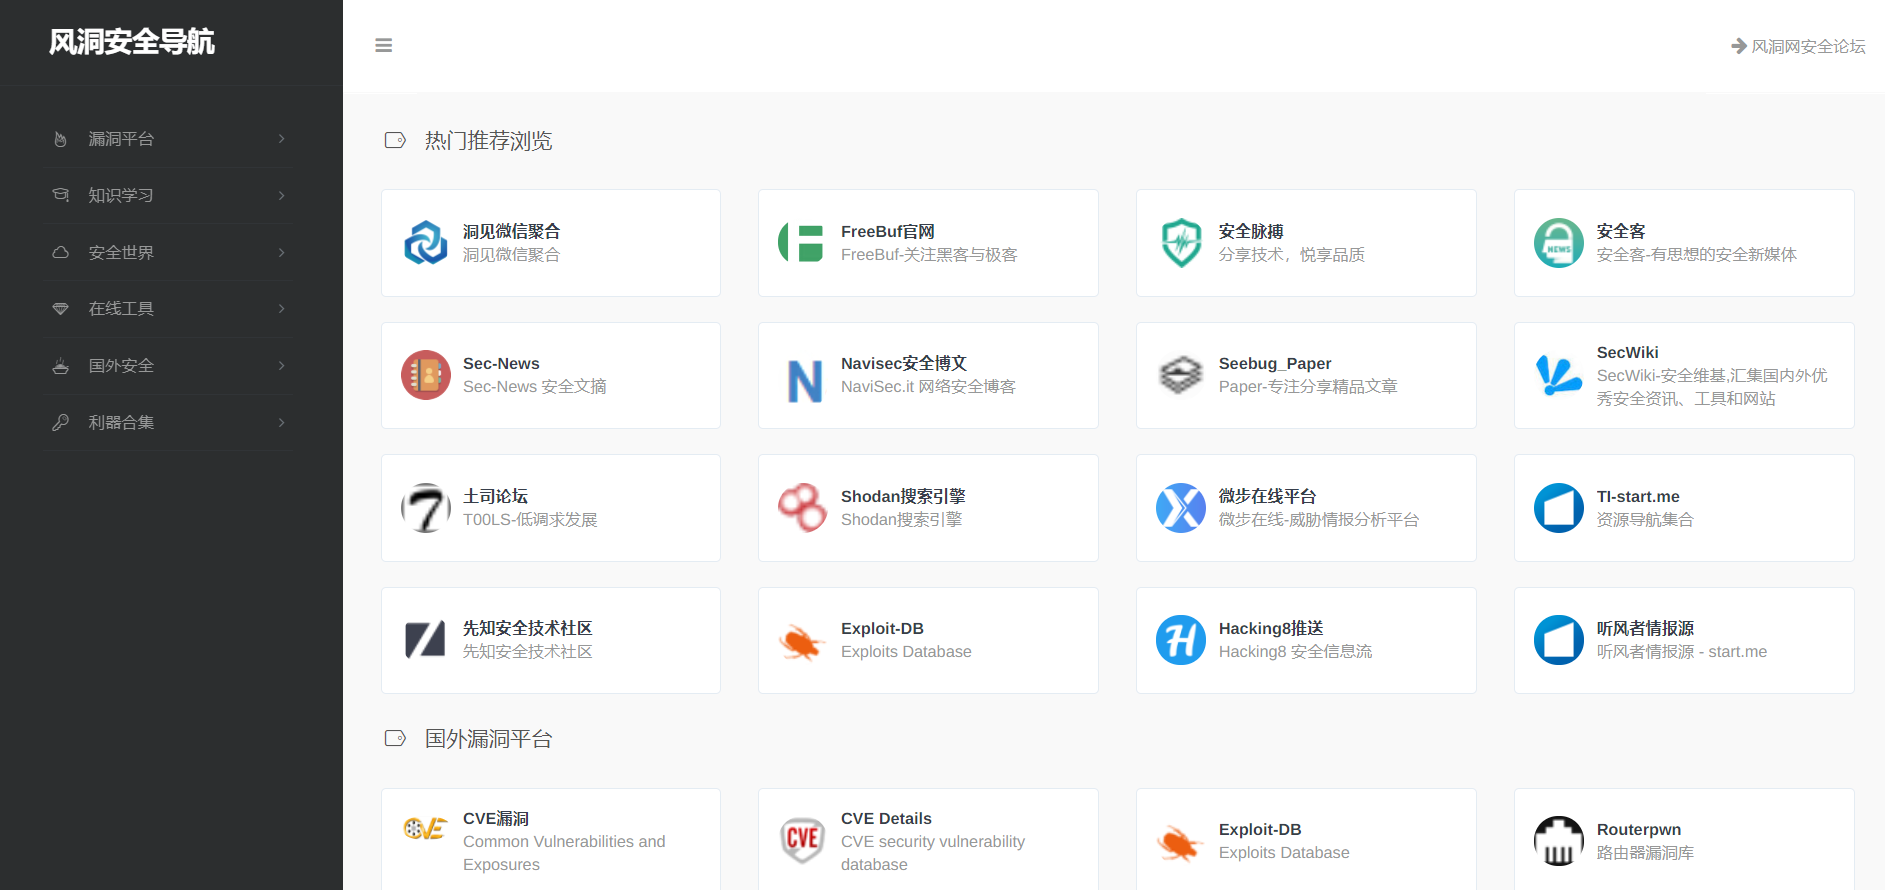Open the 先知安全技术社区 slash logo icon
The height and width of the screenshot is (890, 1885).
point(425,640)
